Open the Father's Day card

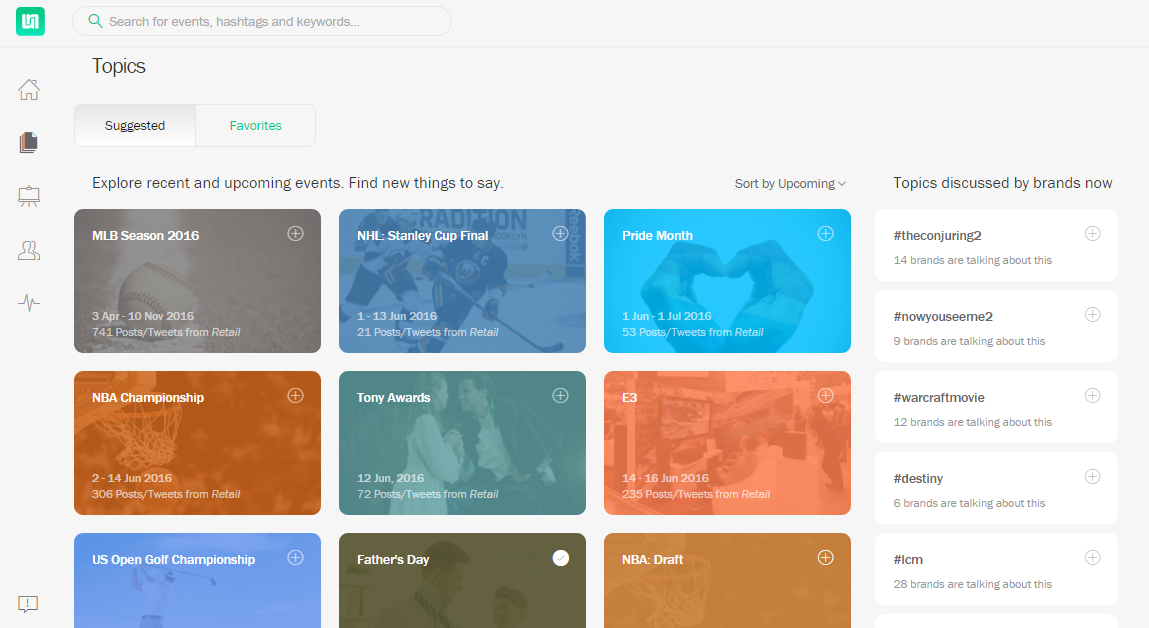click(x=462, y=580)
